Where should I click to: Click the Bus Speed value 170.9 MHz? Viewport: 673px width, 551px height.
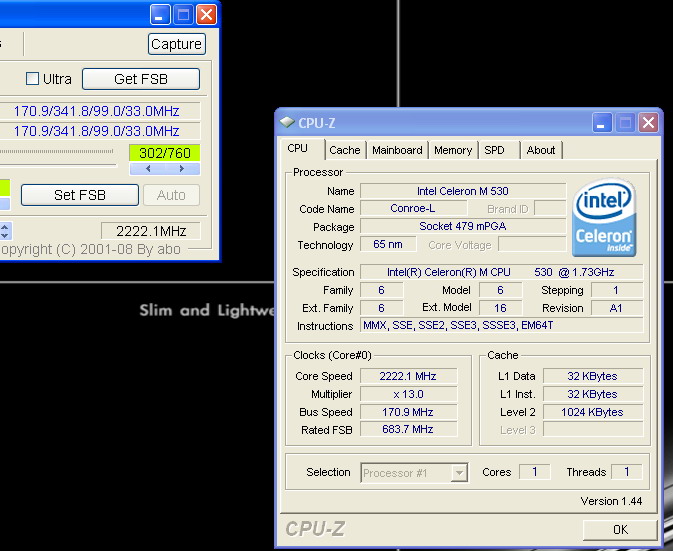(408, 412)
